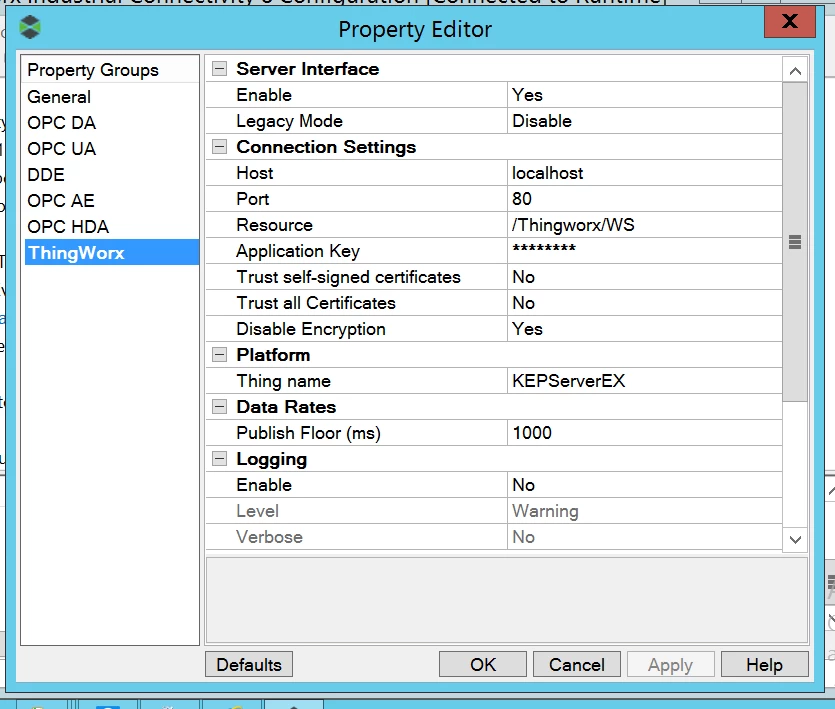Image resolution: width=835 pixels, height=709 pixels.
Task: Select Trust all Certificates label
Action: (316, 303)
